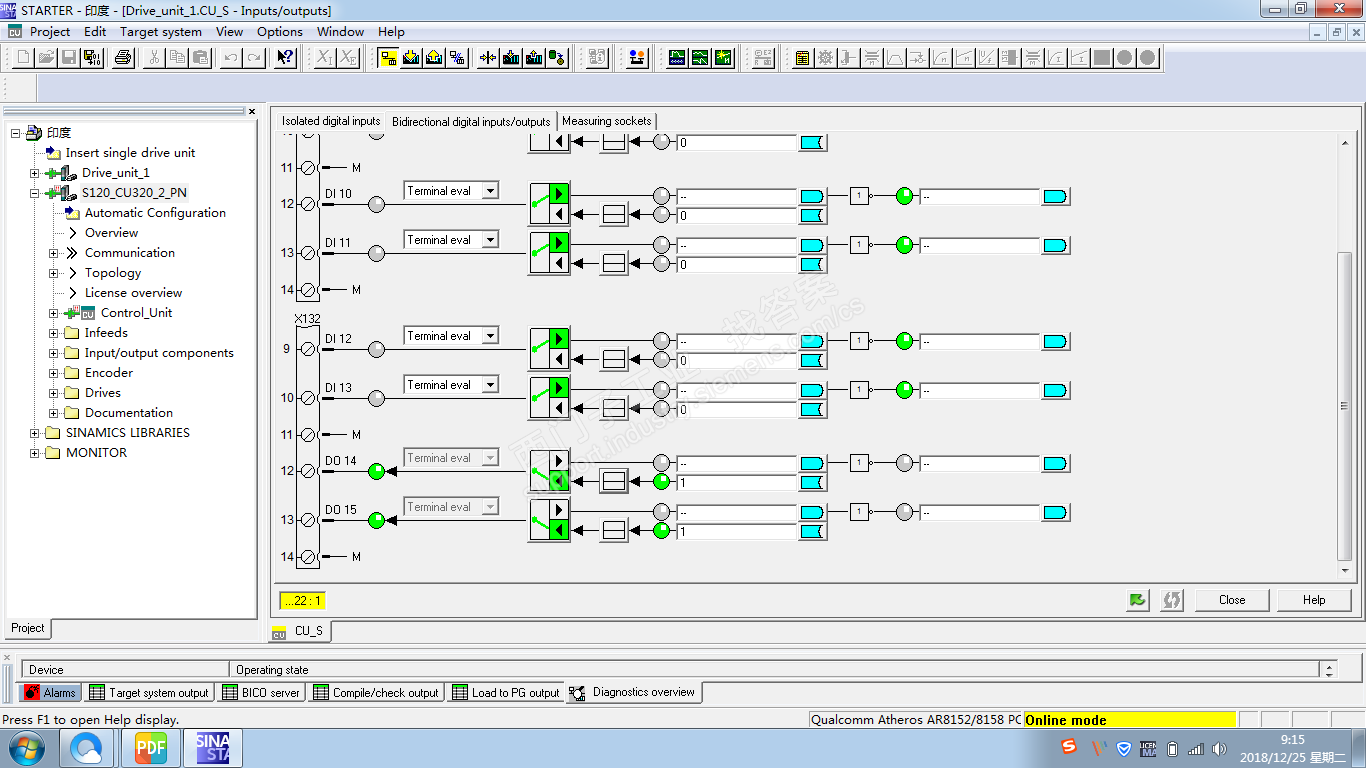Save the project using the toolbar disk icon

(69, 58)
